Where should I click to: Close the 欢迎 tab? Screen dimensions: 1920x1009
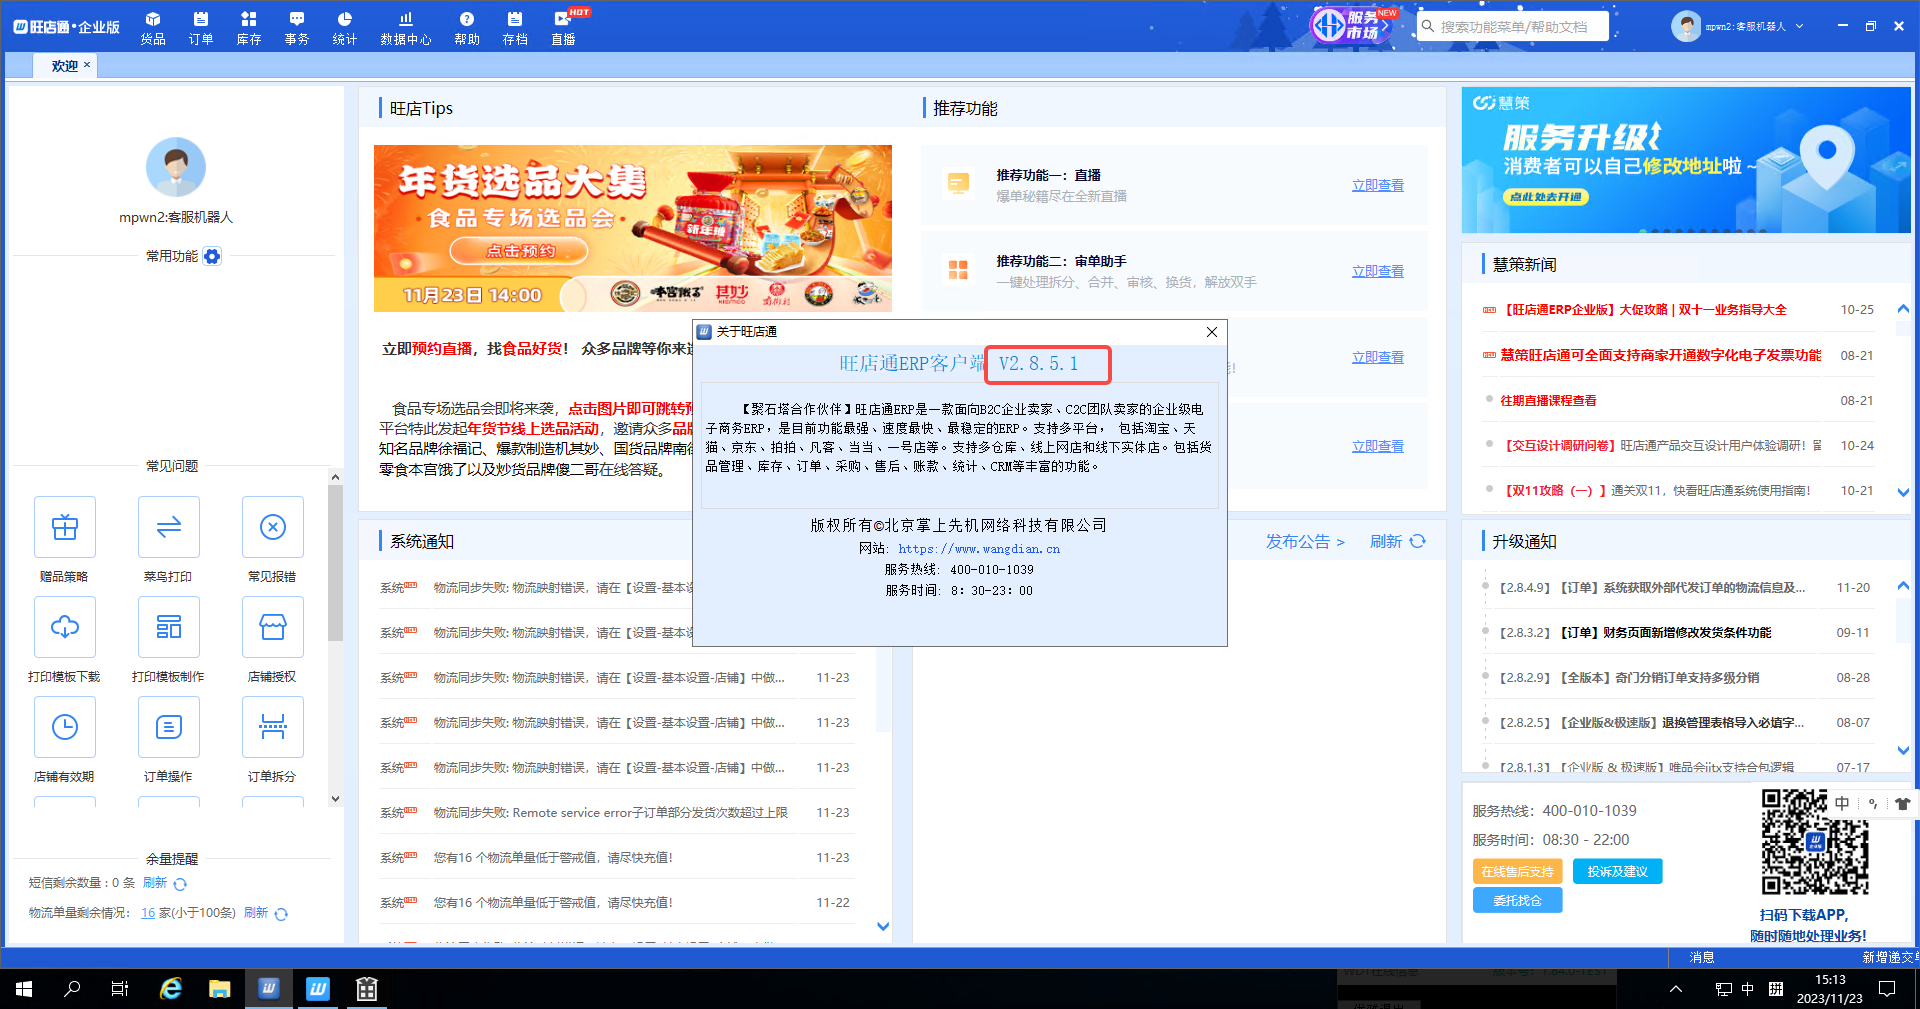(x=87, y=64)
